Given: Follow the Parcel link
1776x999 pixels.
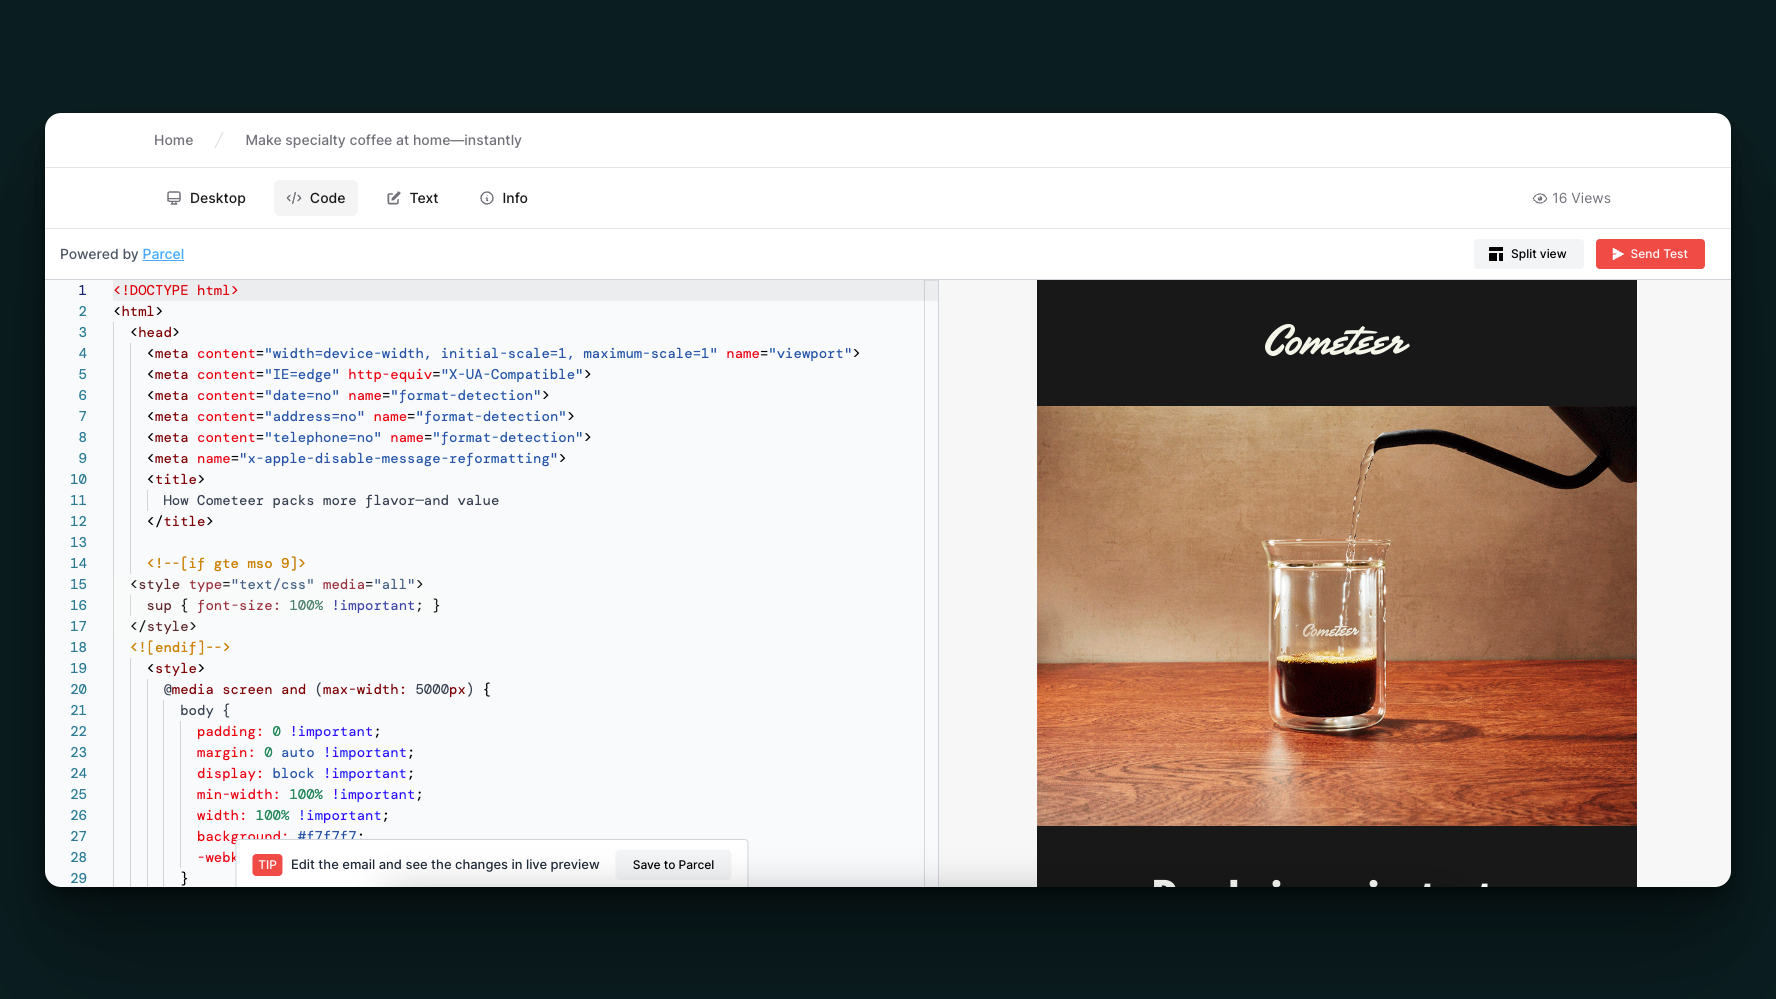Looking at the screenshot, I should [x=163, y=254].
